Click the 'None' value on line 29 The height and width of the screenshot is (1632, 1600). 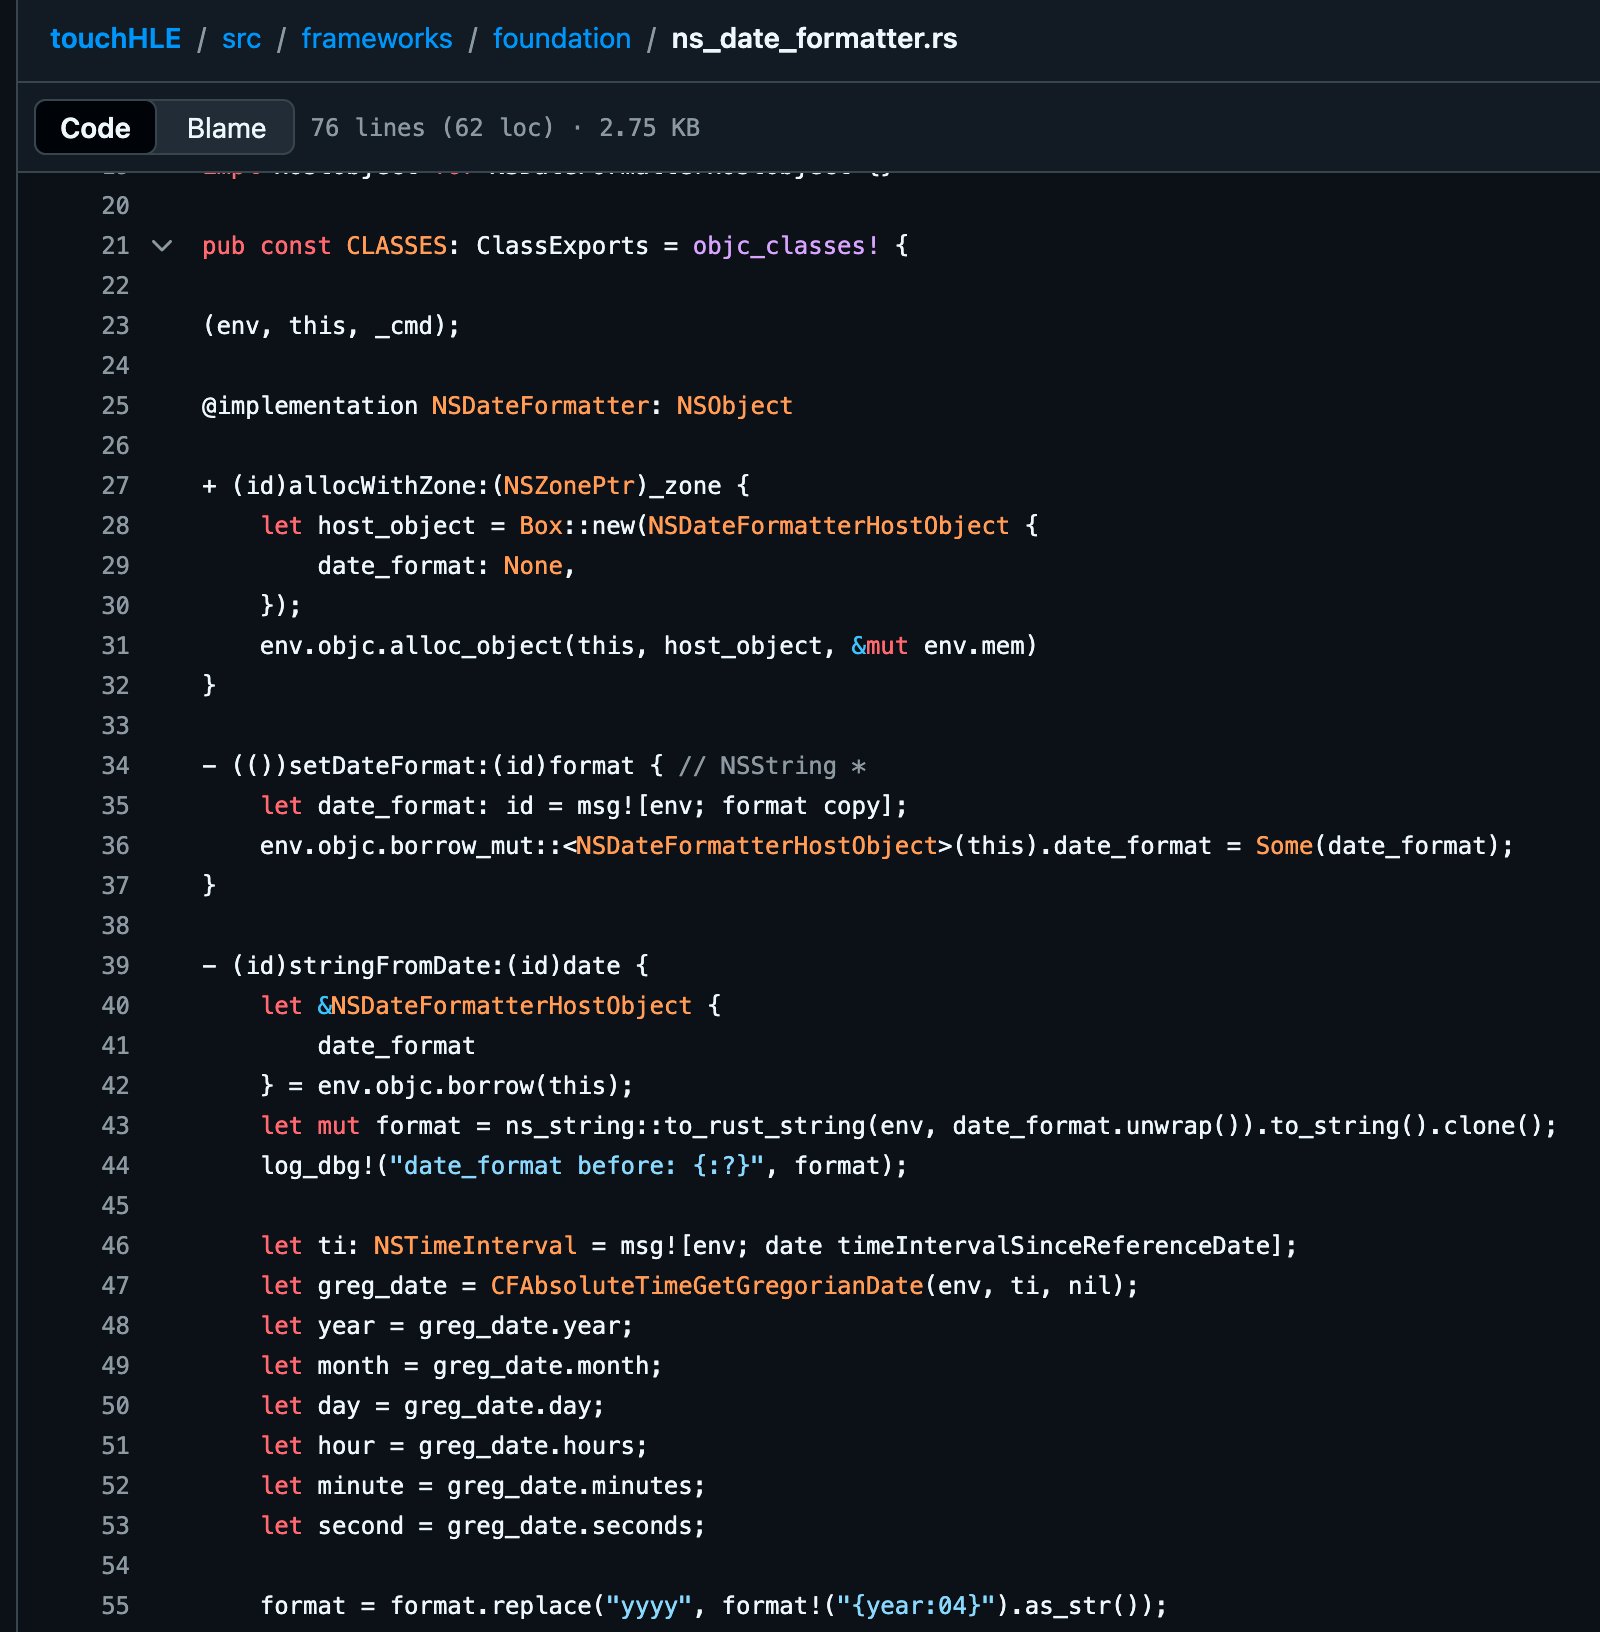pyautogui.click(x=533, y=566)
